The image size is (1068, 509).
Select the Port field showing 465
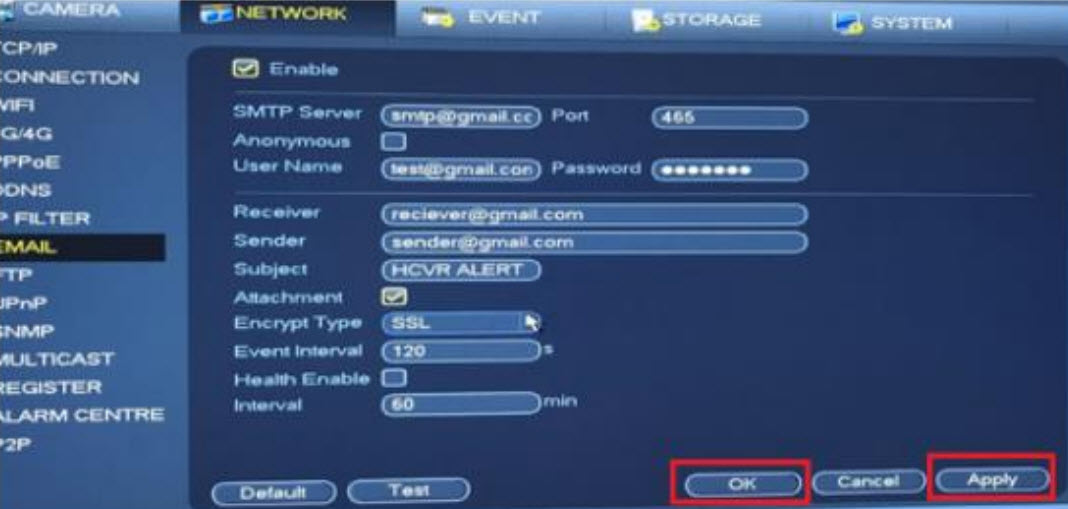[729, 118]
